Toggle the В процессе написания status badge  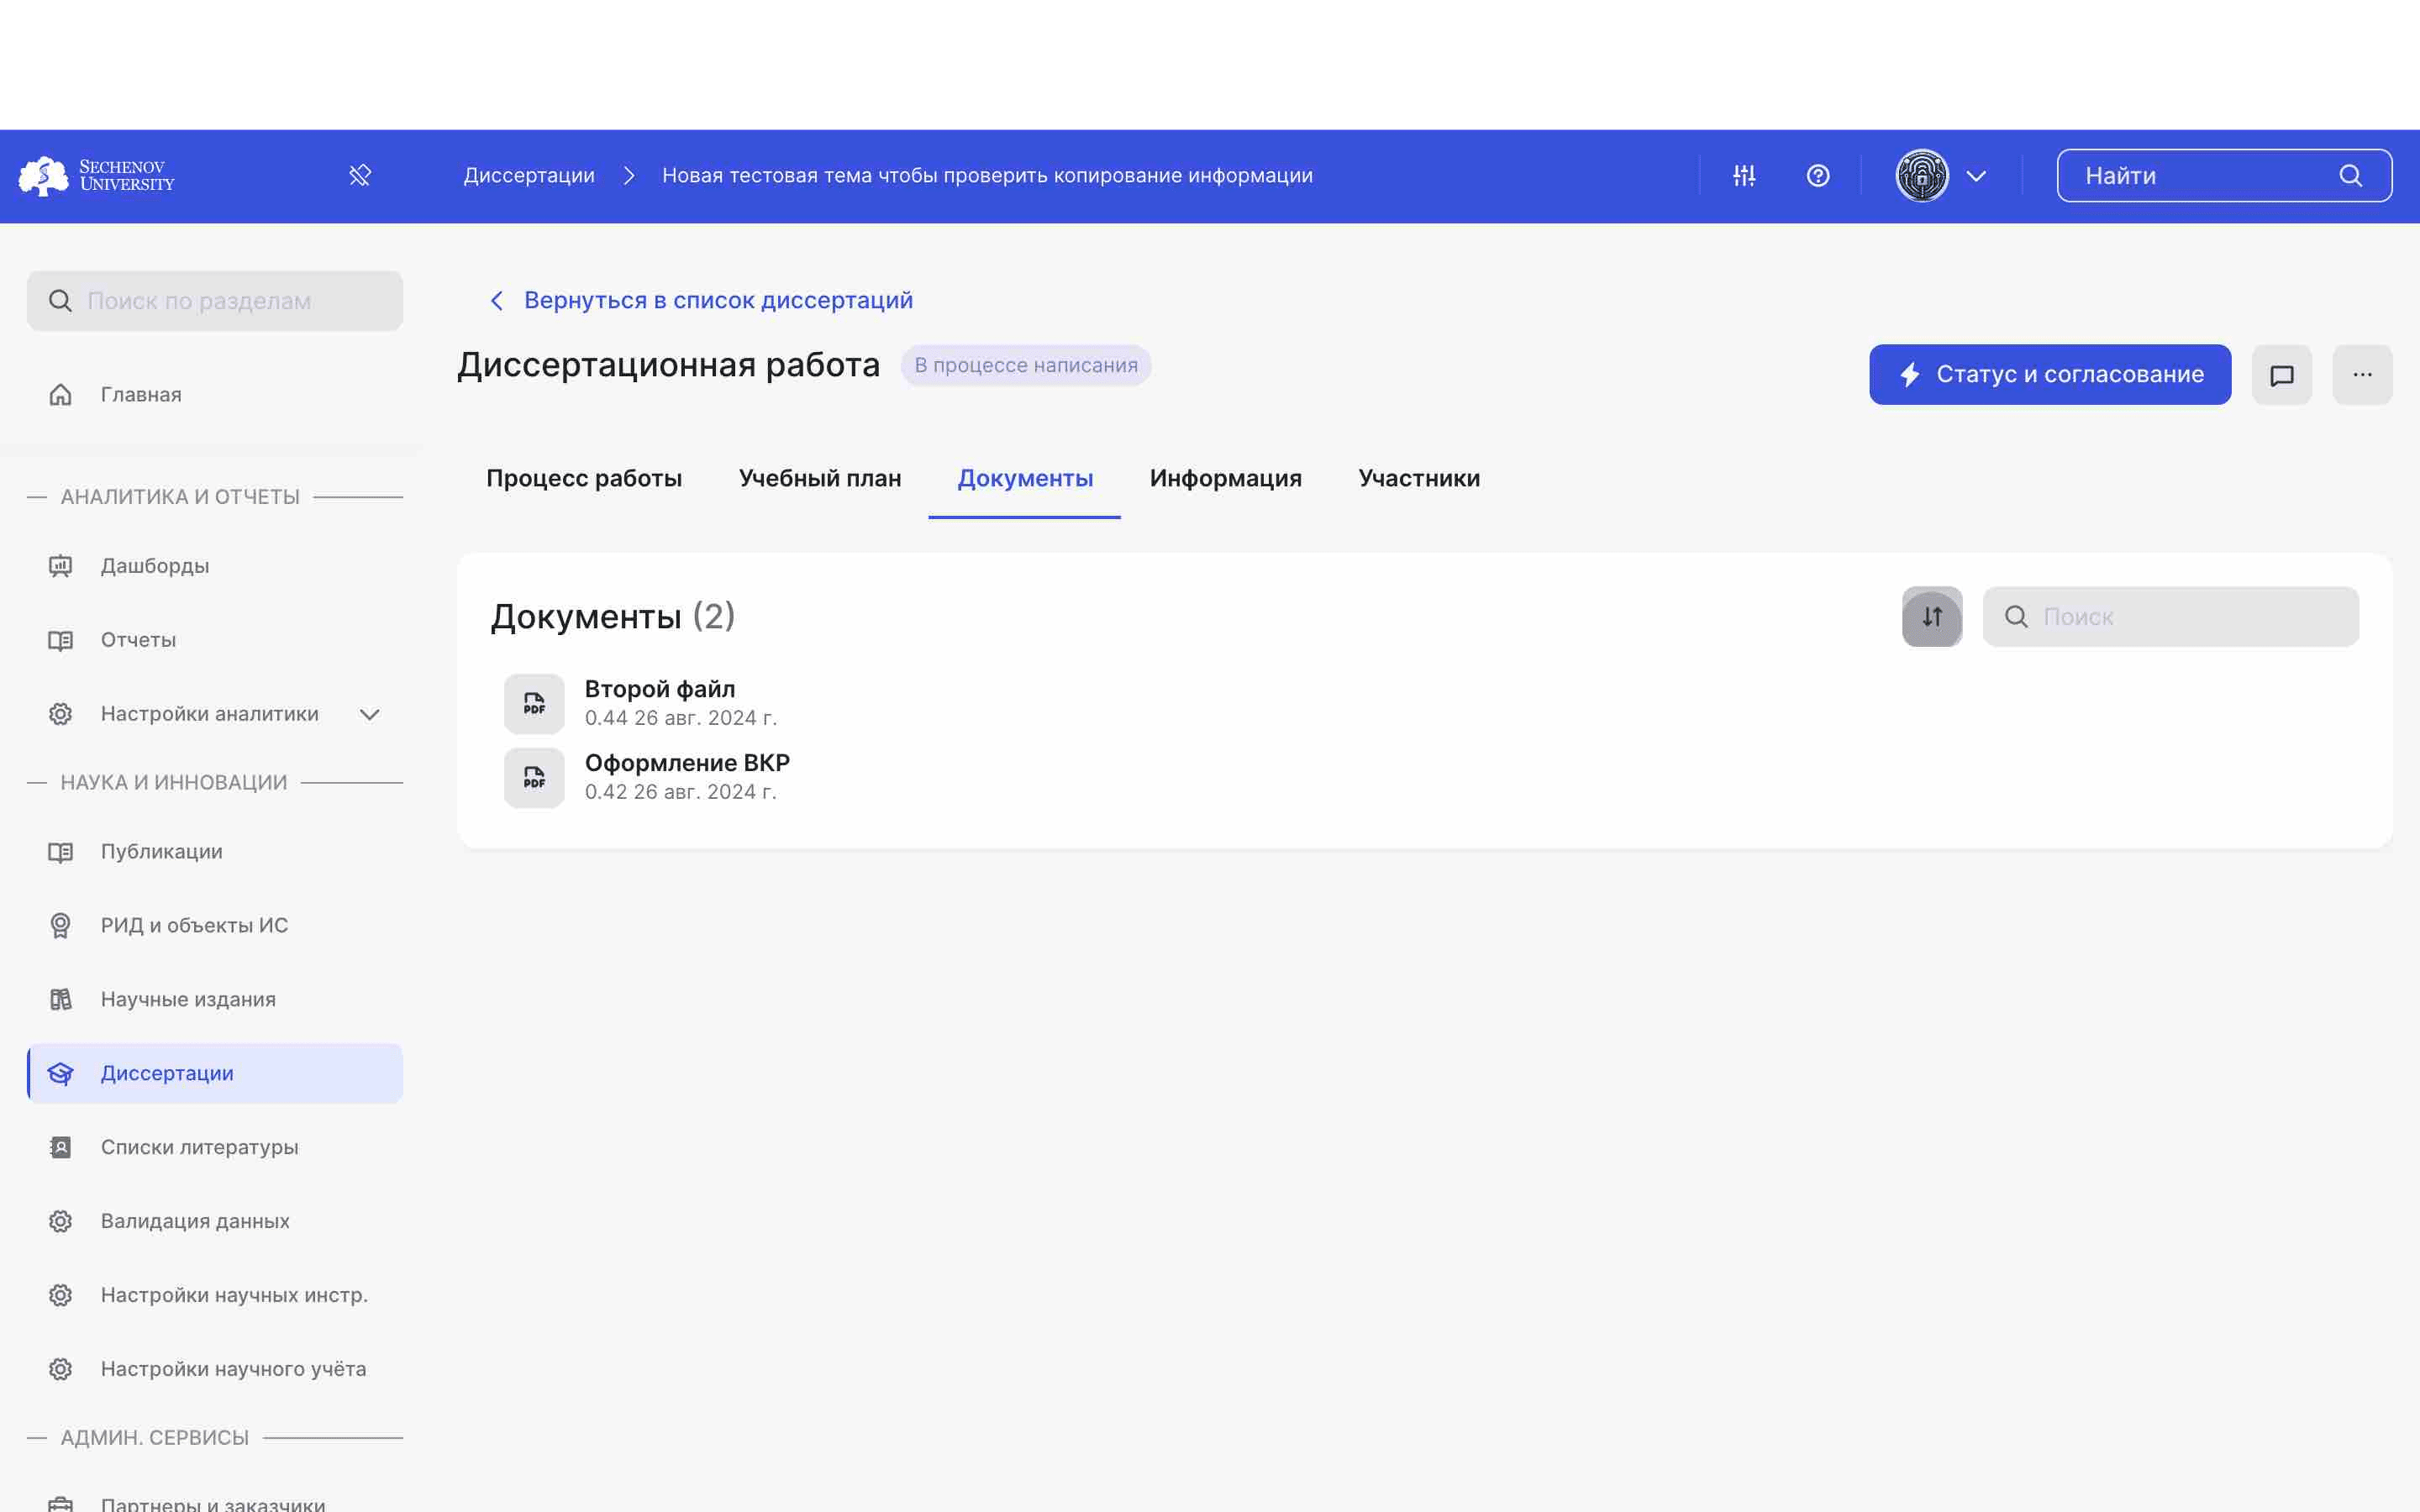(x=1024, y=364)
